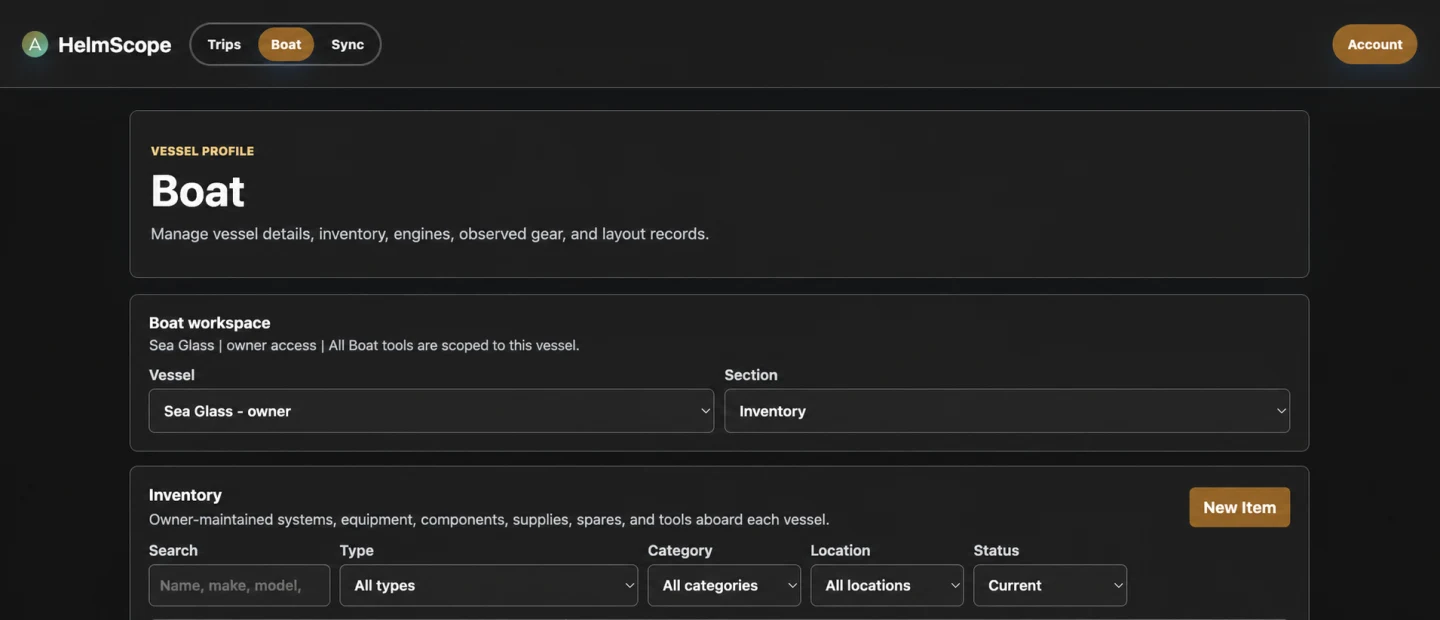The width and height of the screenshot is (1440, 620).
Task: Expand the Vessel dropdown
Action: [x=431, y=411]
